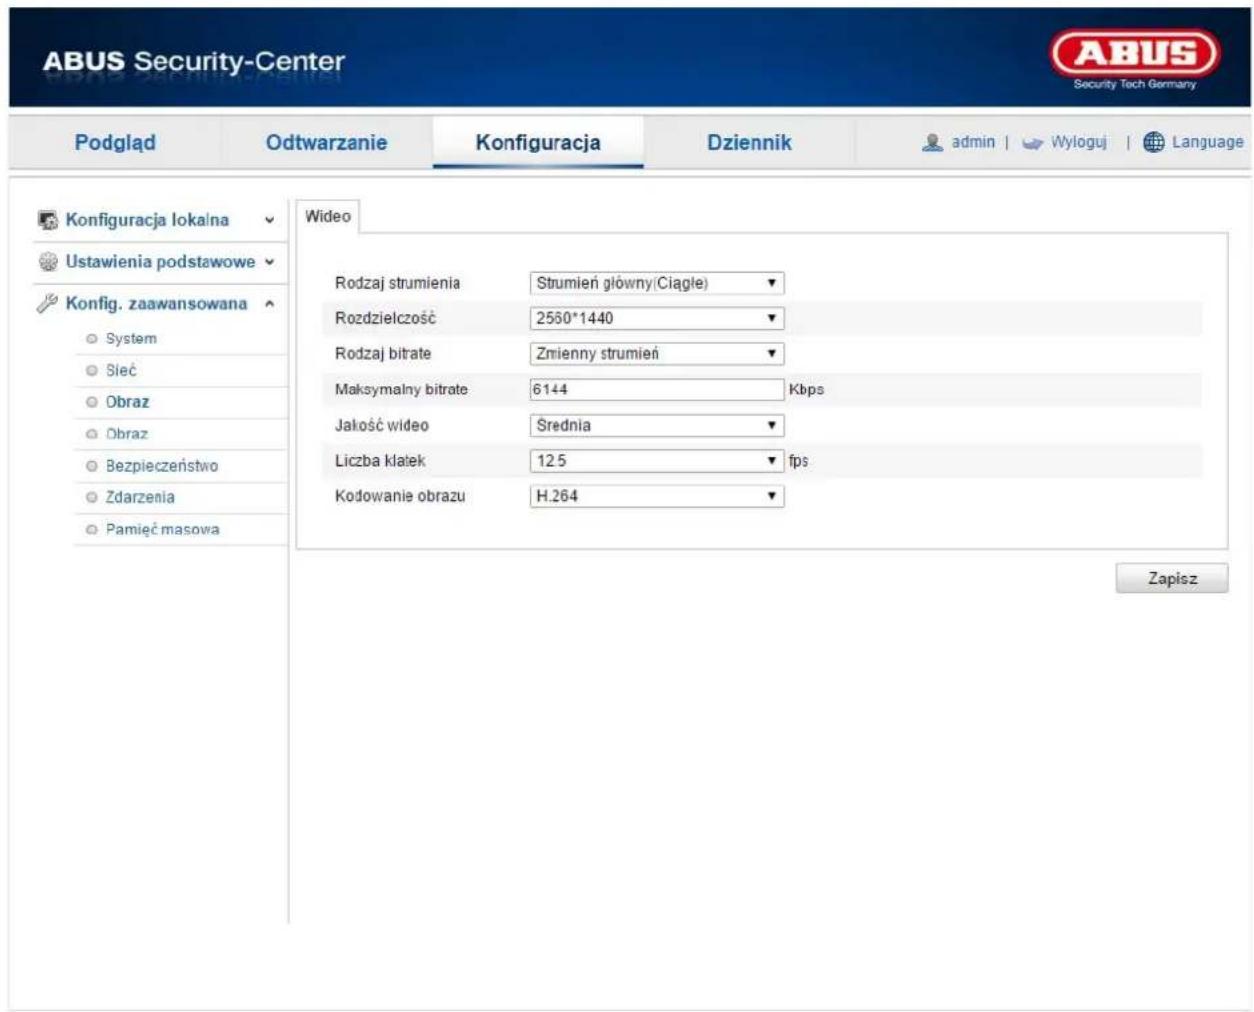Open the Kodowanie obrazu H.264 dropdown
This screenshot has height=1012, width=1254.
pos(657,496)
